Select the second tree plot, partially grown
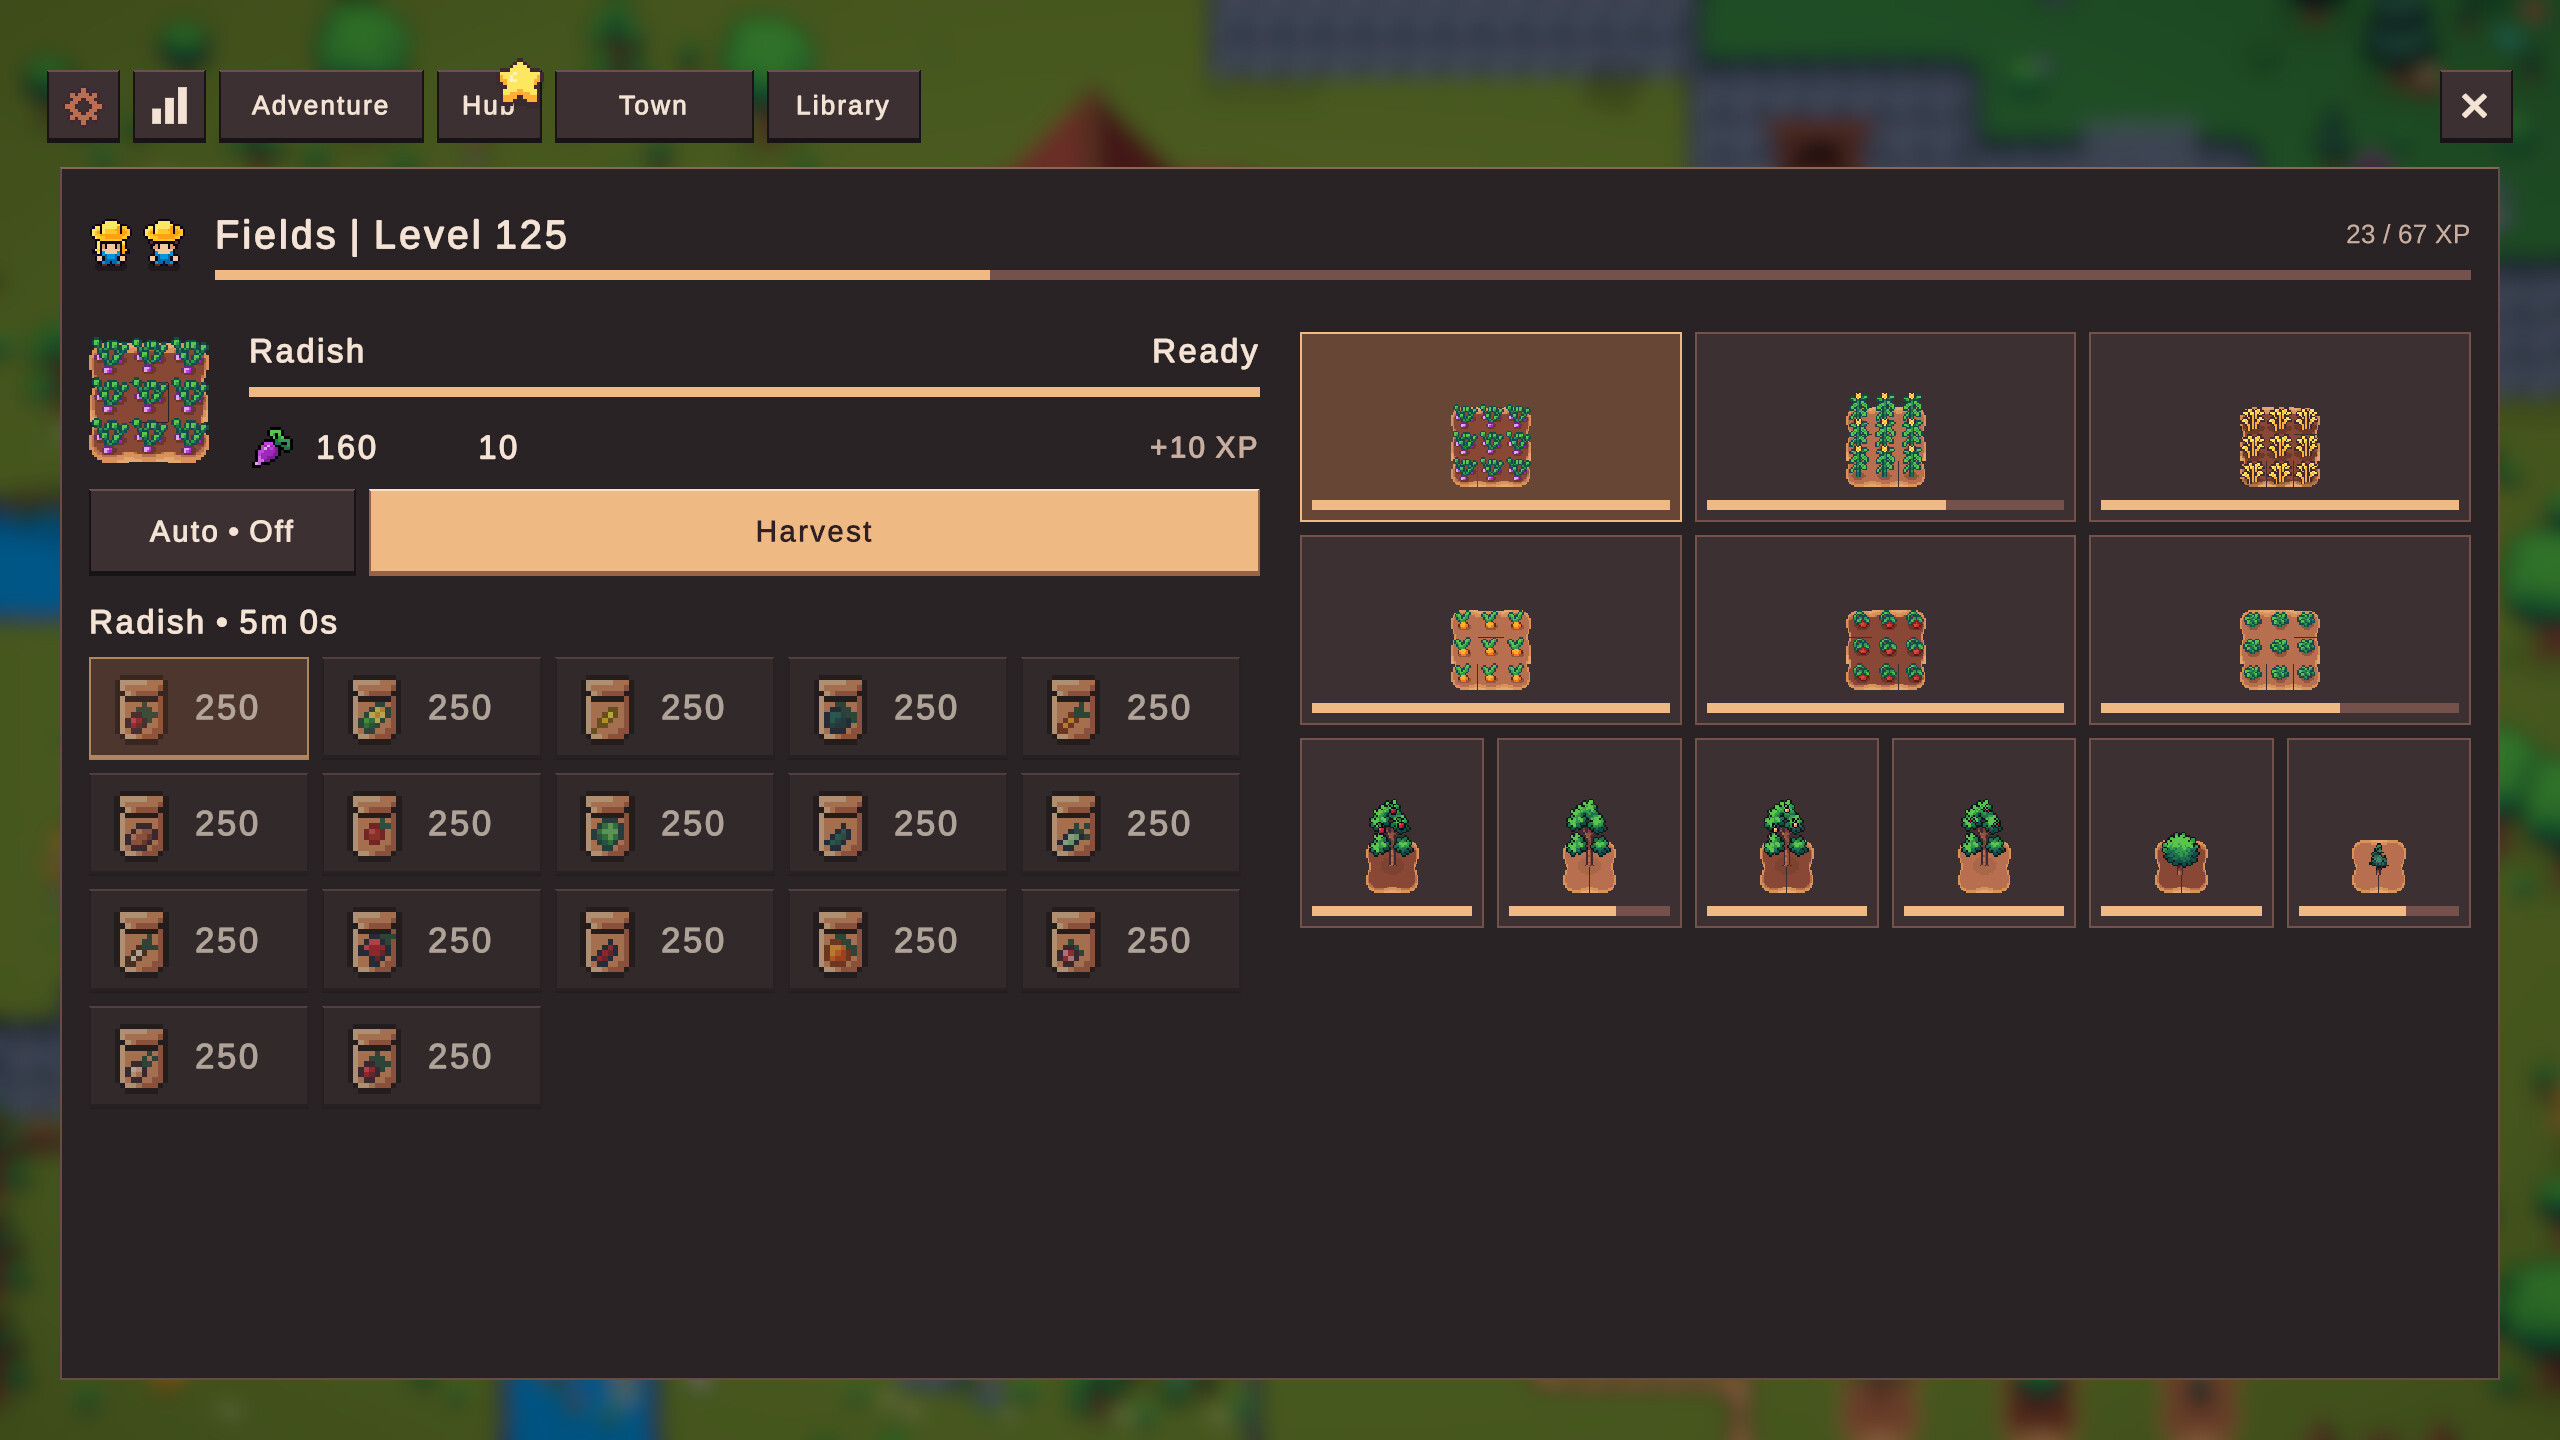 click(x=1589, y=833)
